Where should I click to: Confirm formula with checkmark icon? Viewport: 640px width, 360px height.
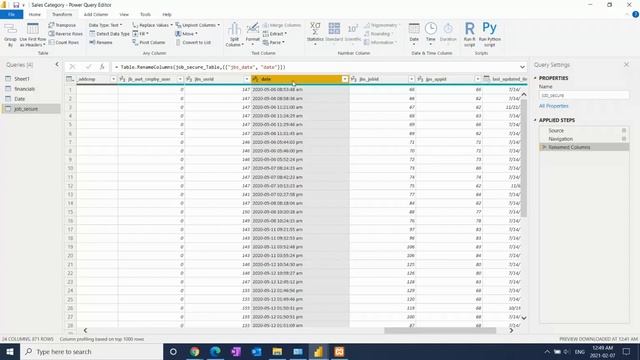pos(88,67)
